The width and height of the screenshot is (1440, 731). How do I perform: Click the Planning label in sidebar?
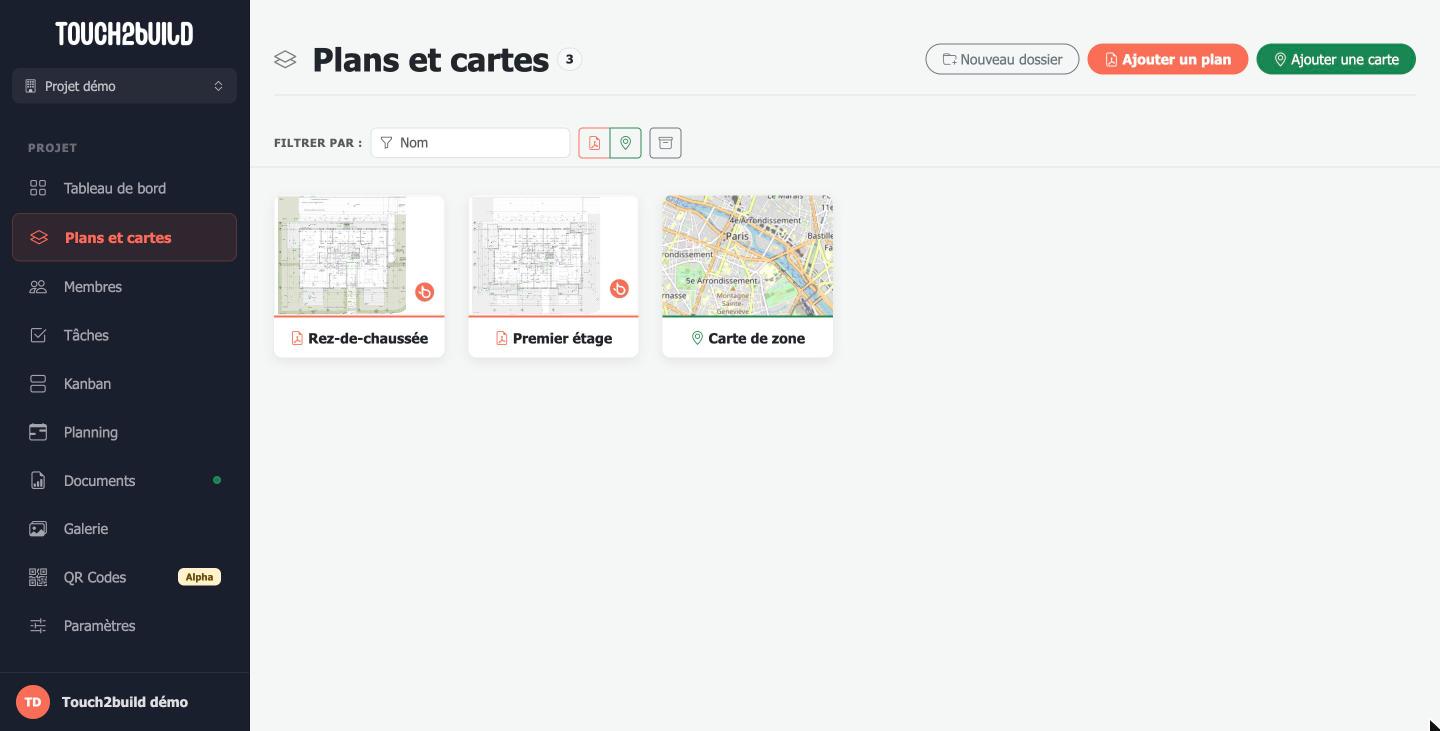pos(91,432)
